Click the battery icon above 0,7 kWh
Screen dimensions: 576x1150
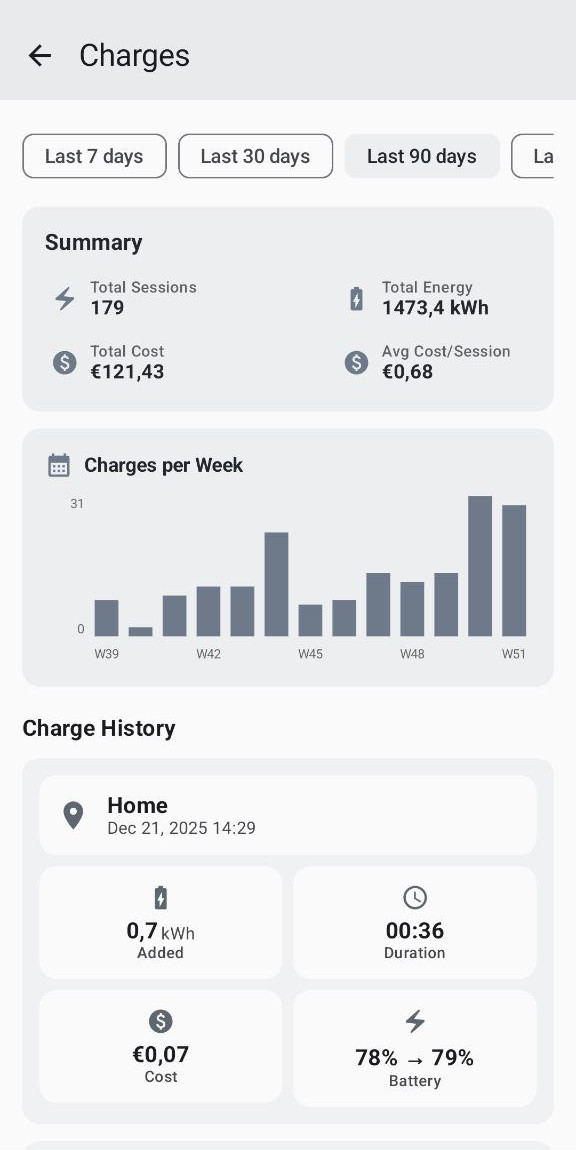(x=160, y=897)
